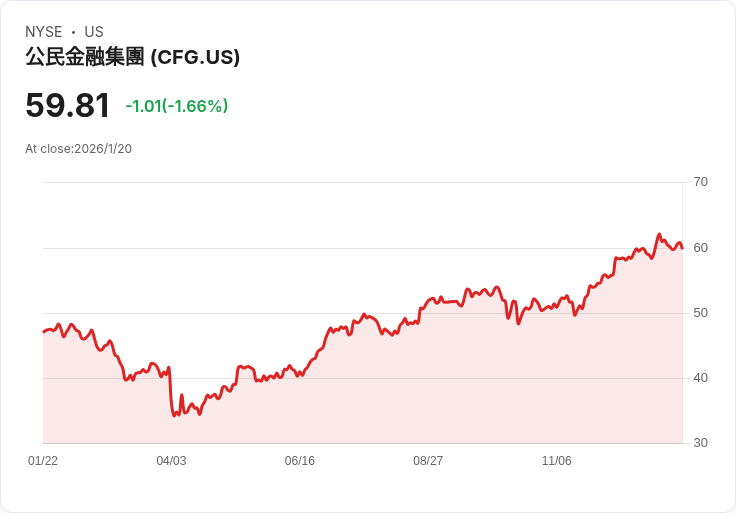This screenshot has width=736, height=513.
Task: Open the 公民金融集團 (CFG.US) stock title
Action: (x=132, y=57)
